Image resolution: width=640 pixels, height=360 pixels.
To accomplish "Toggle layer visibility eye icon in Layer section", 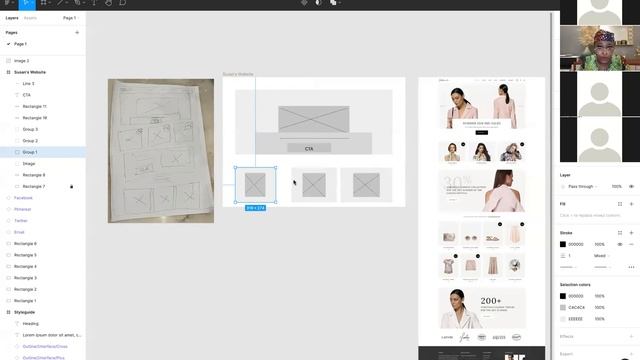I will (x=631, y=187).
